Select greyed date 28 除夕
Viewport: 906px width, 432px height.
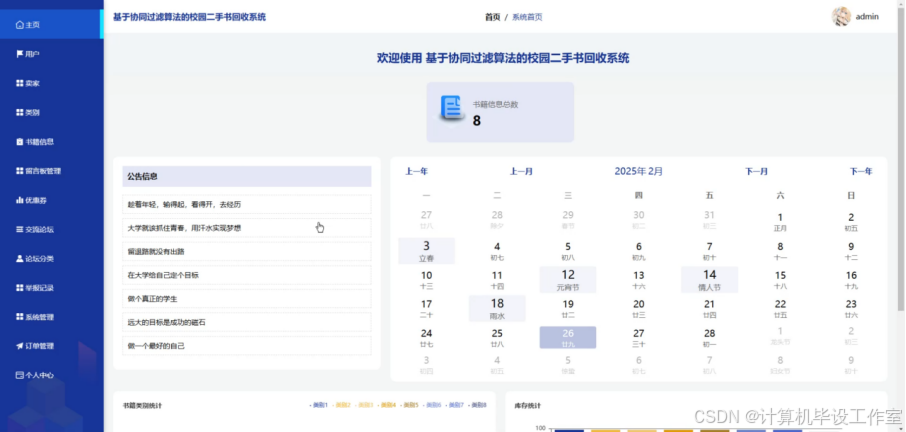tap(497, 222)
